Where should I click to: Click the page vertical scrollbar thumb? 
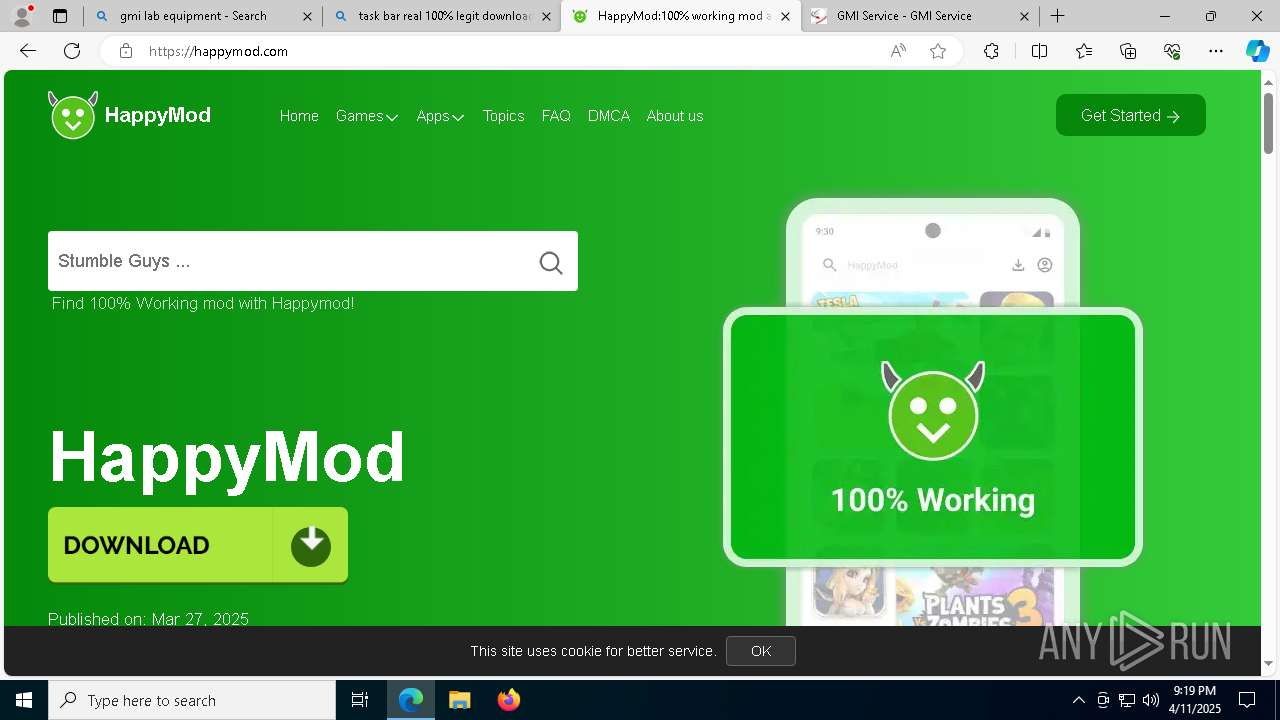[1268, 123]
